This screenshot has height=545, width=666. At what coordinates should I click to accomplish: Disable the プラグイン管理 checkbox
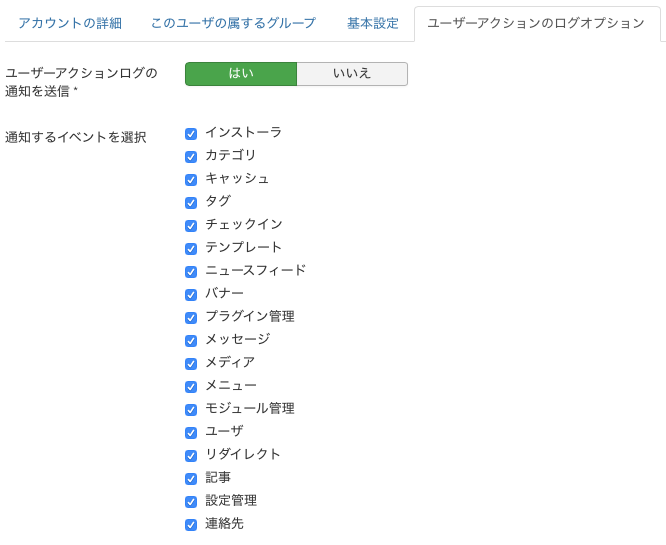pyautogui.click(x=191, y=317)
